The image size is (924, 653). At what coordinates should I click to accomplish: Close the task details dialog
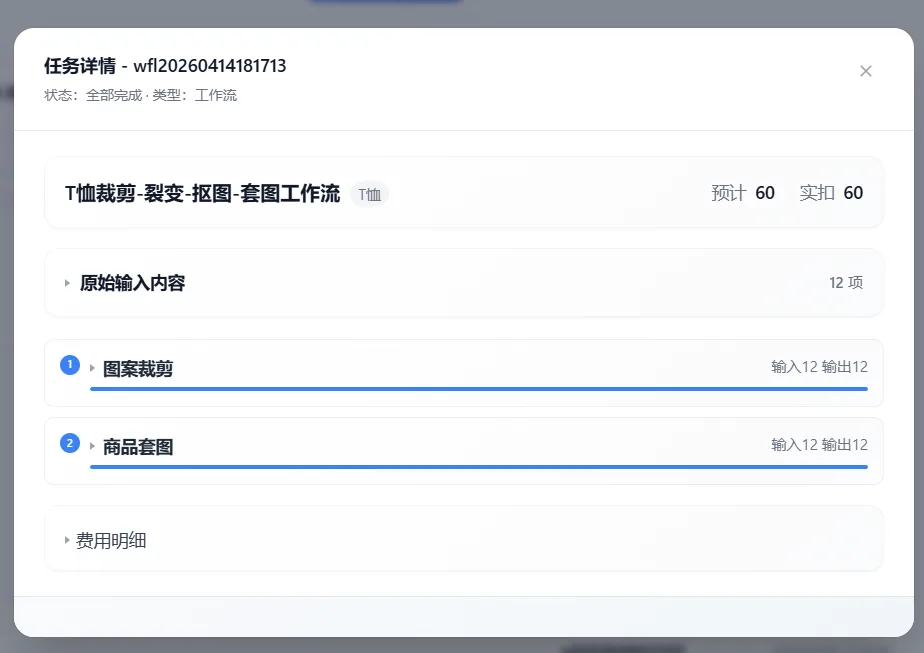(866, 71)
